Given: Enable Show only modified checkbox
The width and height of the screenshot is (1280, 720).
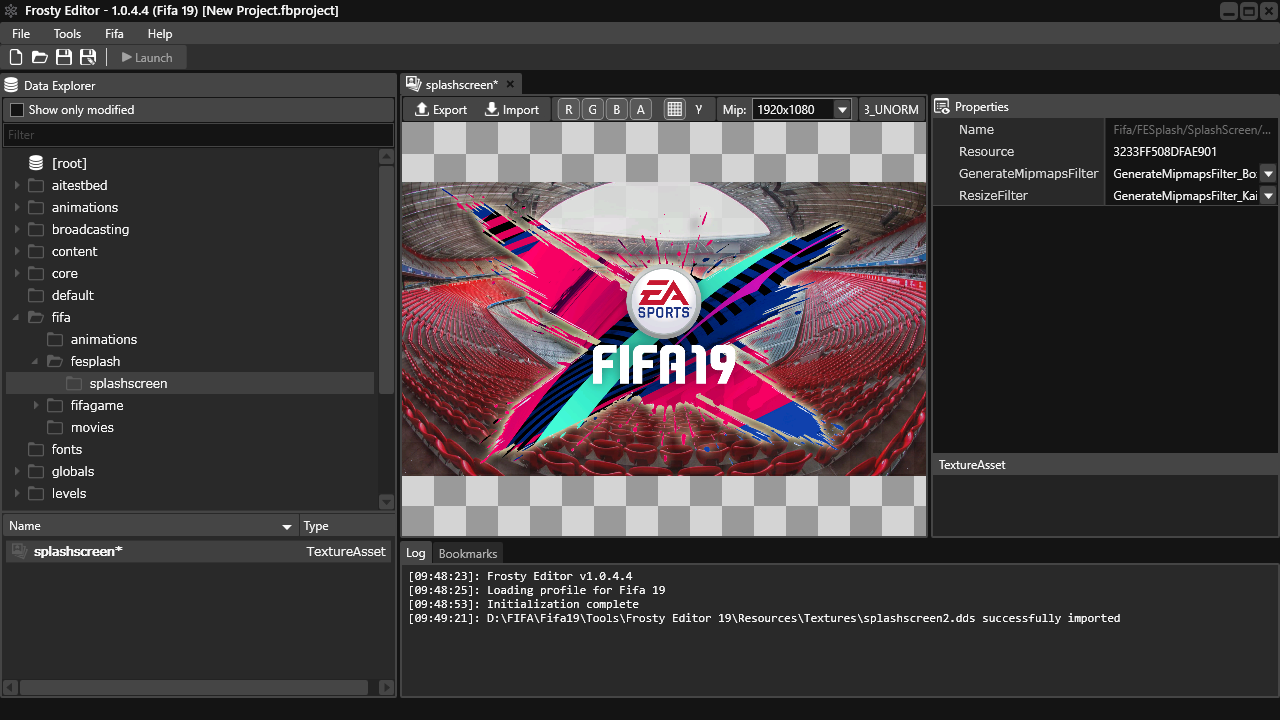Looking at the screenshot, I should click(17, 110).
